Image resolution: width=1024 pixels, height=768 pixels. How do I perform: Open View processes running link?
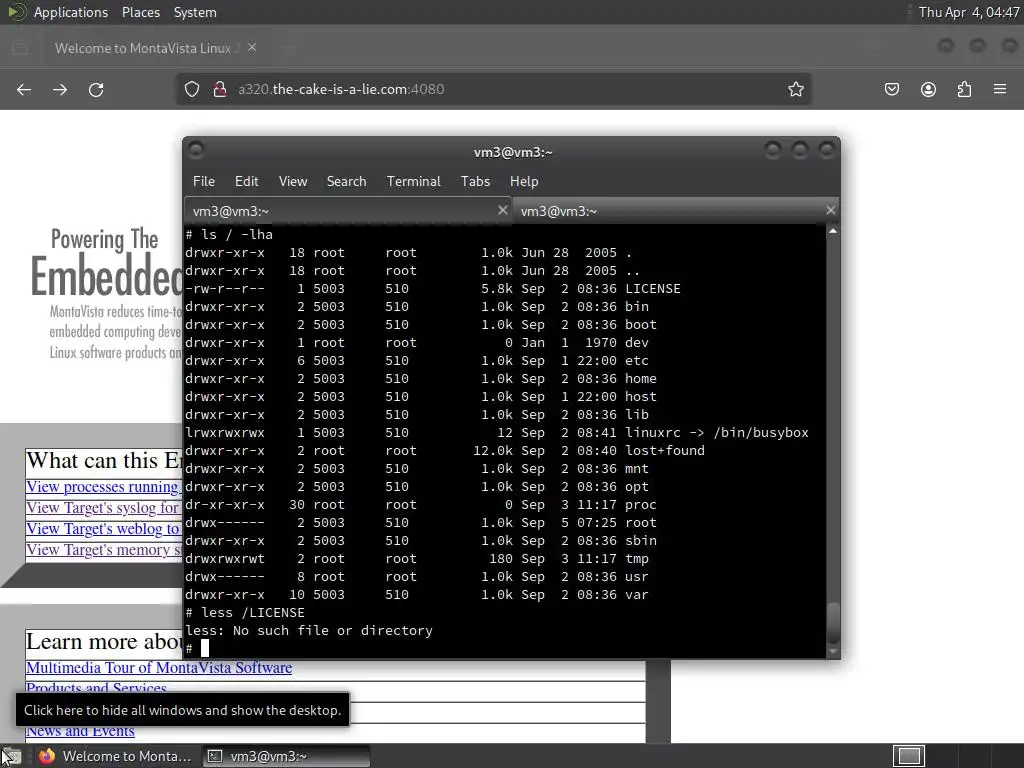tap(103, 487)
